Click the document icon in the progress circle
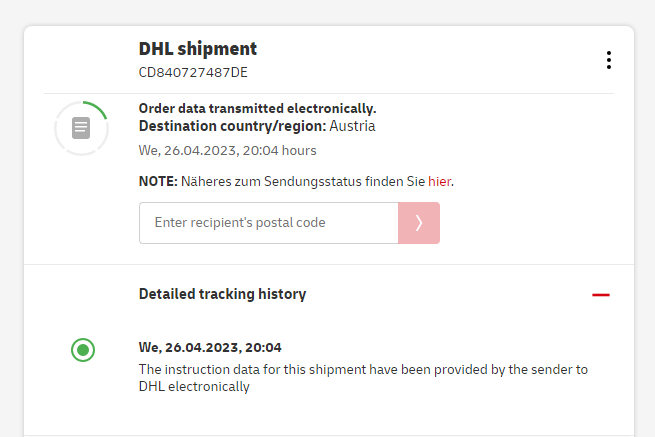655x437 pixels. point(81,128)
